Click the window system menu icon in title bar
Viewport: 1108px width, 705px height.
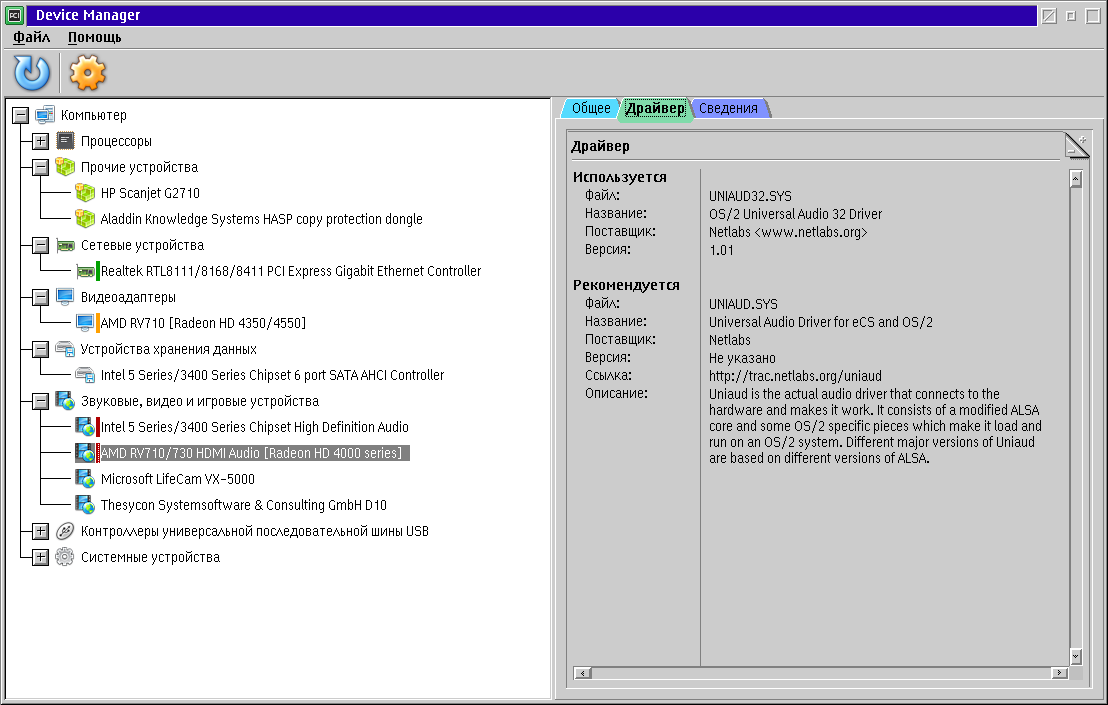click(15, 15)
